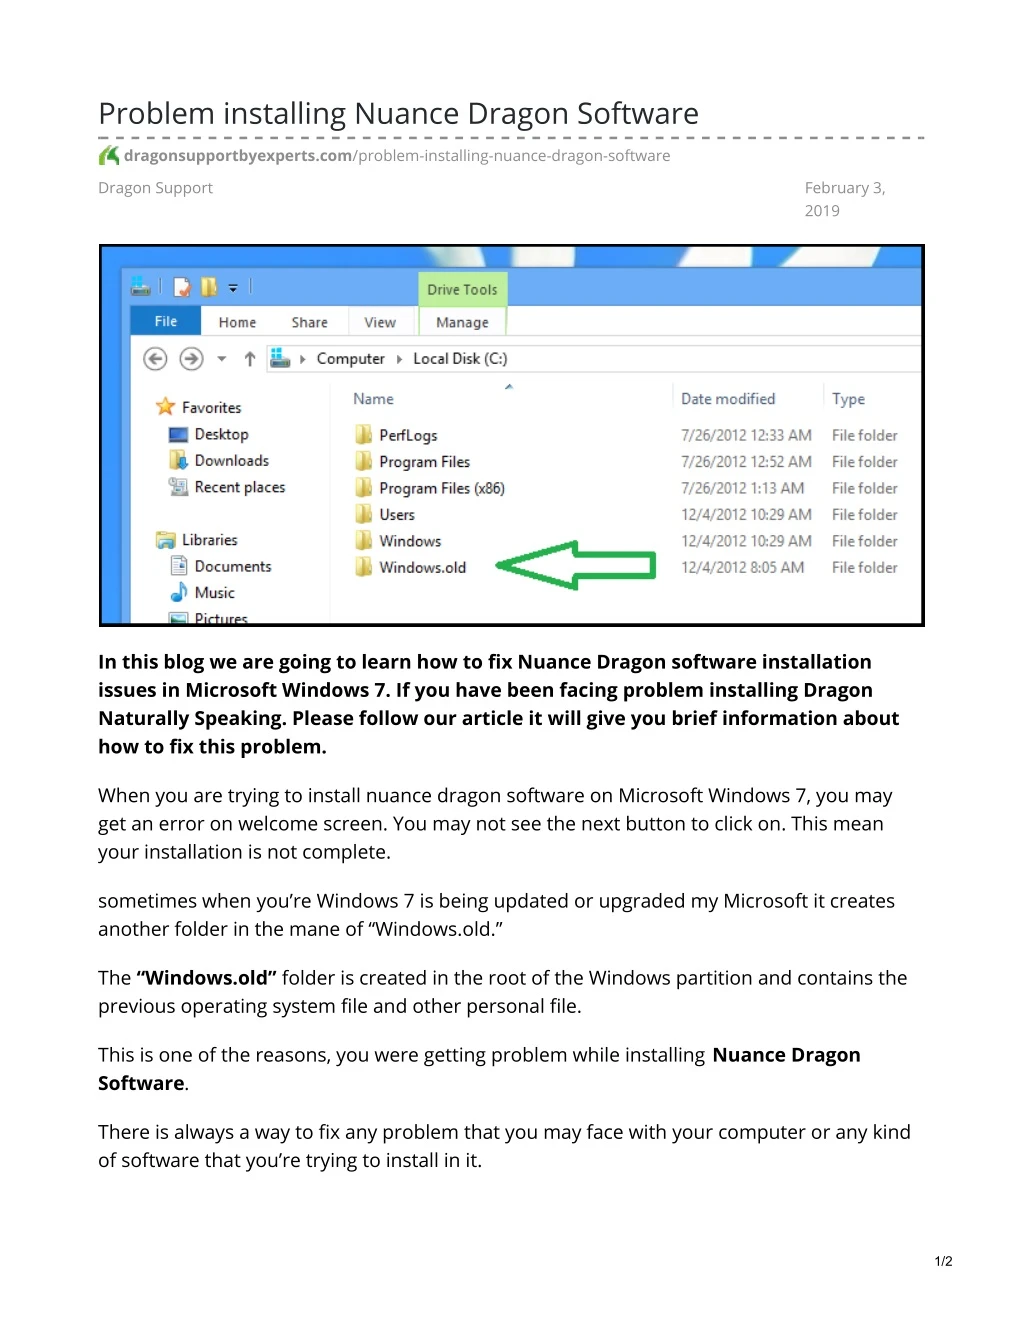Open the File ribbon tab
1024x1325 pixels.
[166, 321]
